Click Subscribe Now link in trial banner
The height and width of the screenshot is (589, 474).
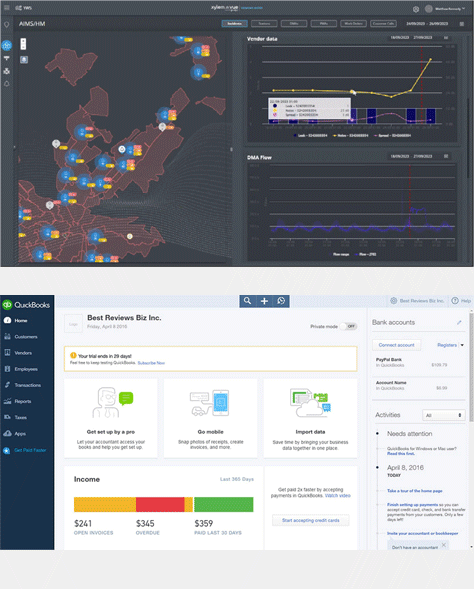[151, 363]
